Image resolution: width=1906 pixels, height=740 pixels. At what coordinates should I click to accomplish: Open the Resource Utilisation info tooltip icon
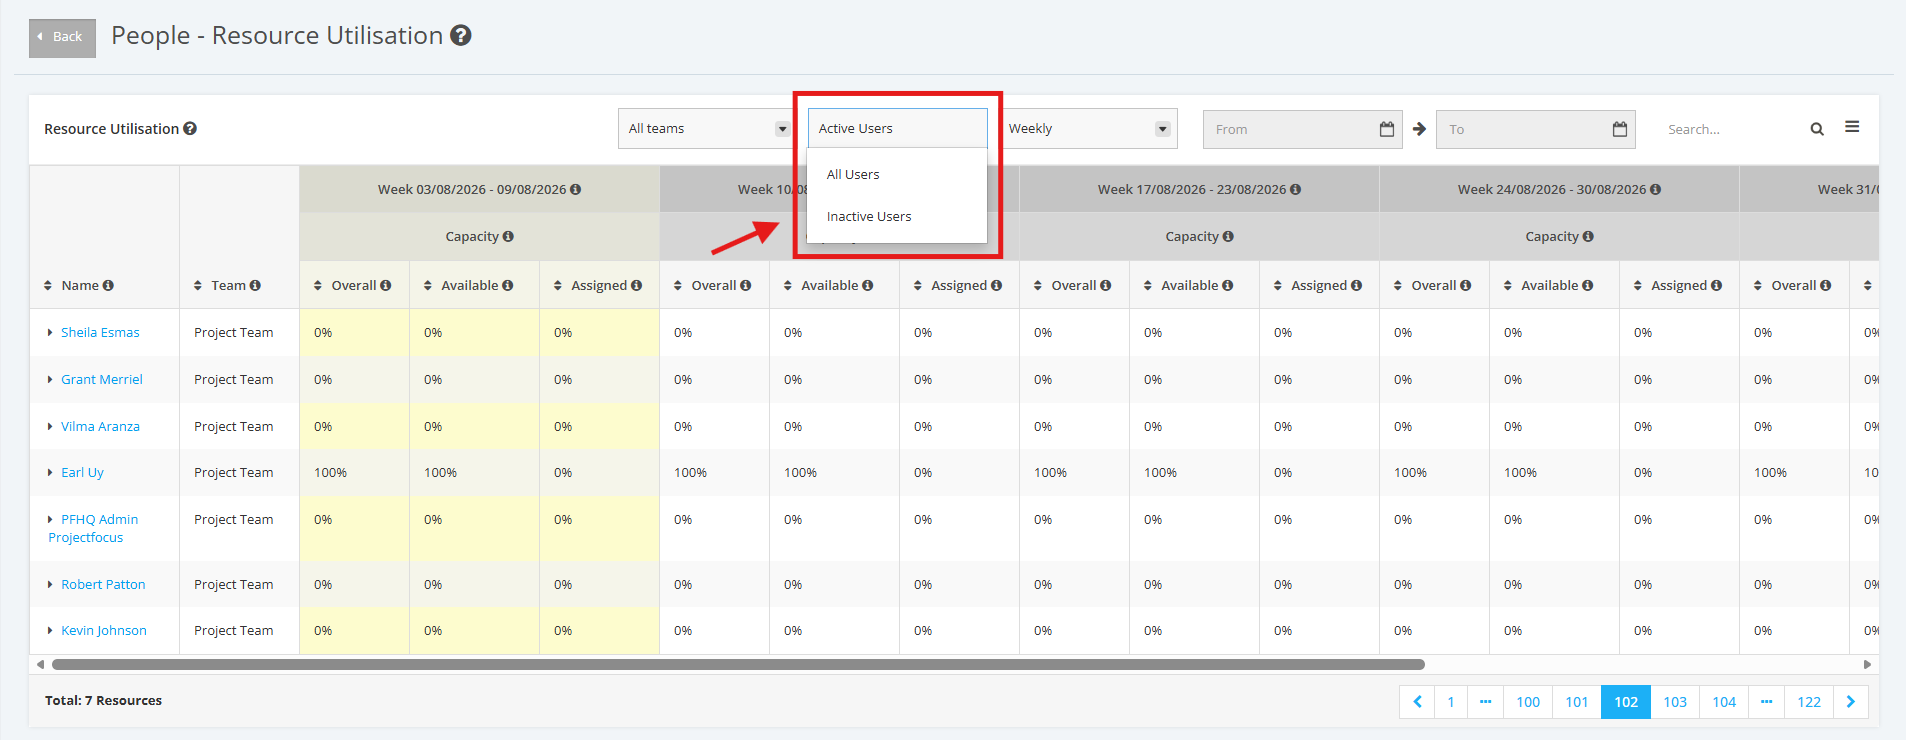click(x=190, y=129)
